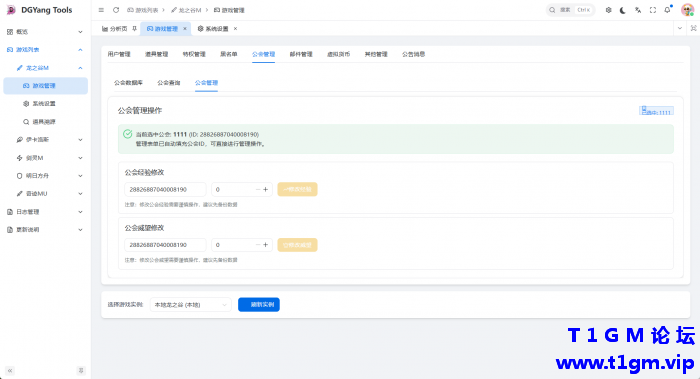Image resolution: width=700 pixels, height=379 pixels.
Task: Collapse the 龙之谷M sidebar submenu
Action: (45, 68)
